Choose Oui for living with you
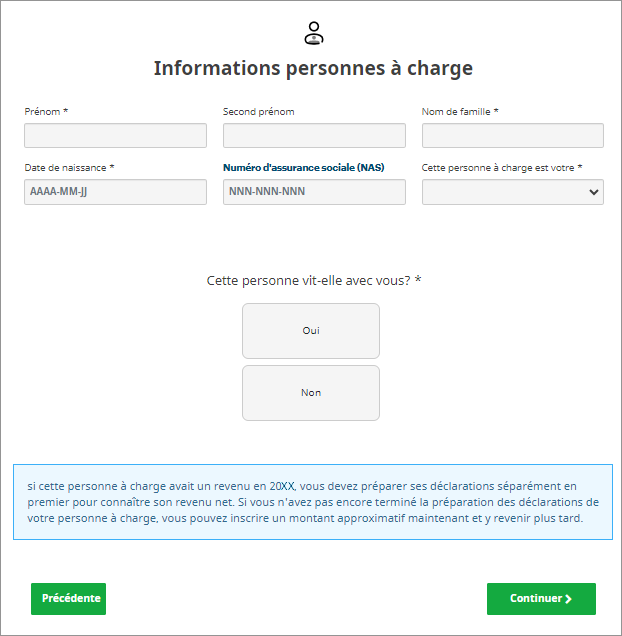The height and width of the screenshot is (636, 622). (x=311, y=331)
